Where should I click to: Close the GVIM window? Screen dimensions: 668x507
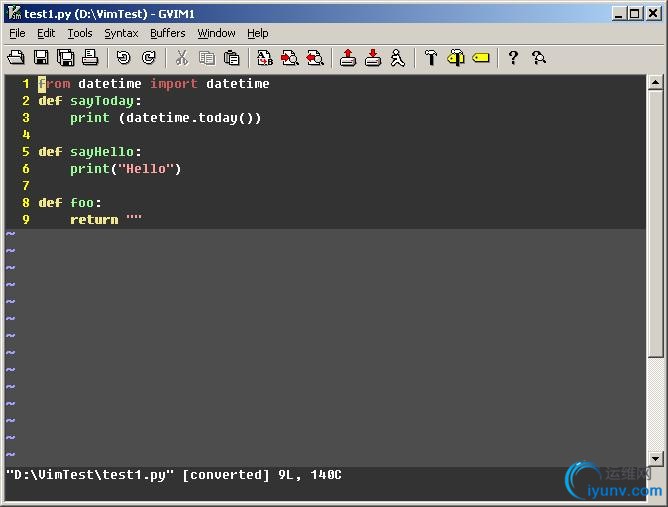pyautogui.click(x=653, y=14)
